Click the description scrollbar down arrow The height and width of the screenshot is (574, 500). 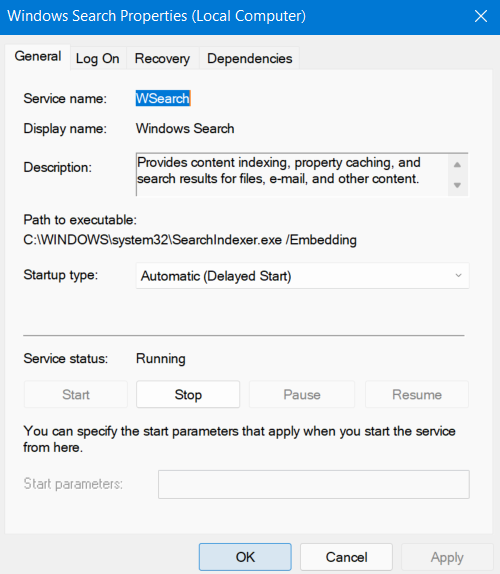(457, 185)
